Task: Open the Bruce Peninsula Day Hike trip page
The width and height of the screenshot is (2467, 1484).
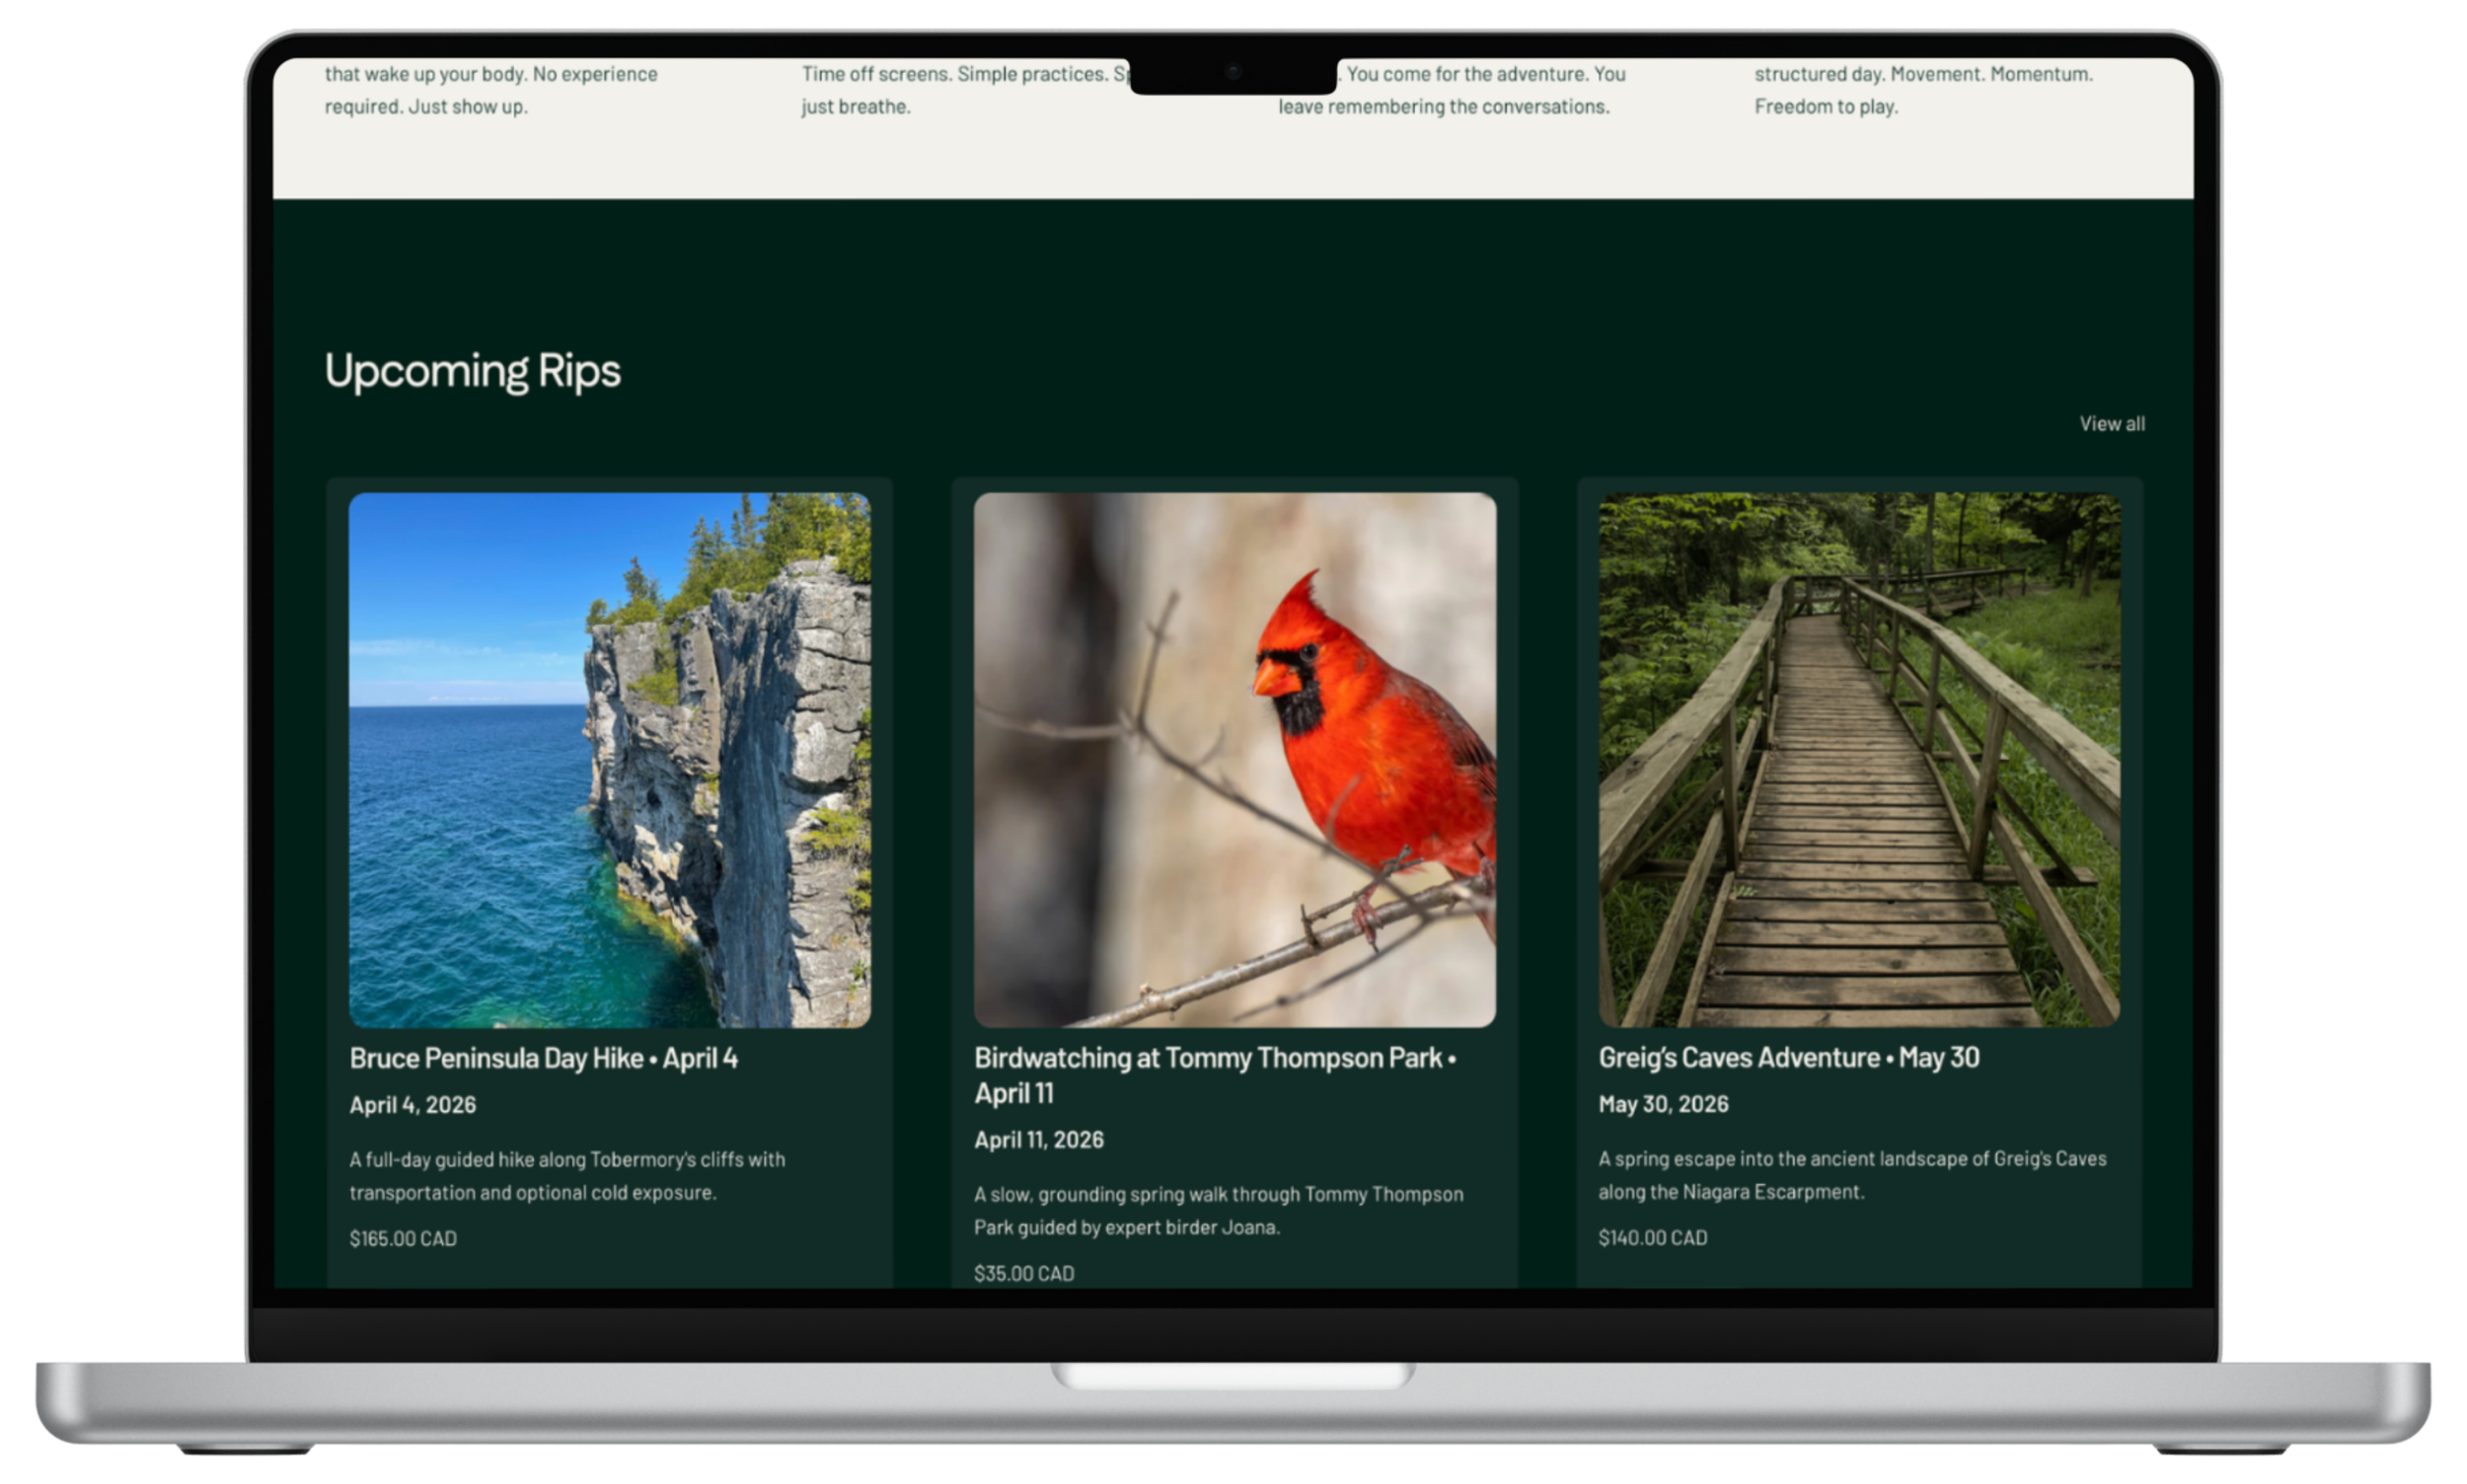Action: click(x=543, y=1057)
